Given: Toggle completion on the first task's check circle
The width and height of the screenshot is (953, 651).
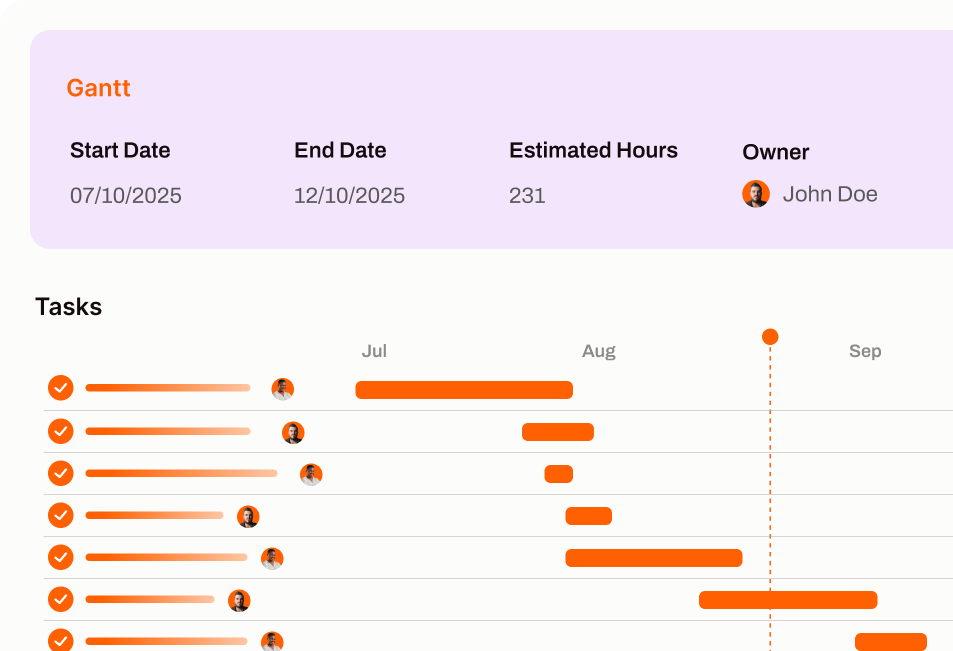Looking at the screenshot, I should (60, 388).
